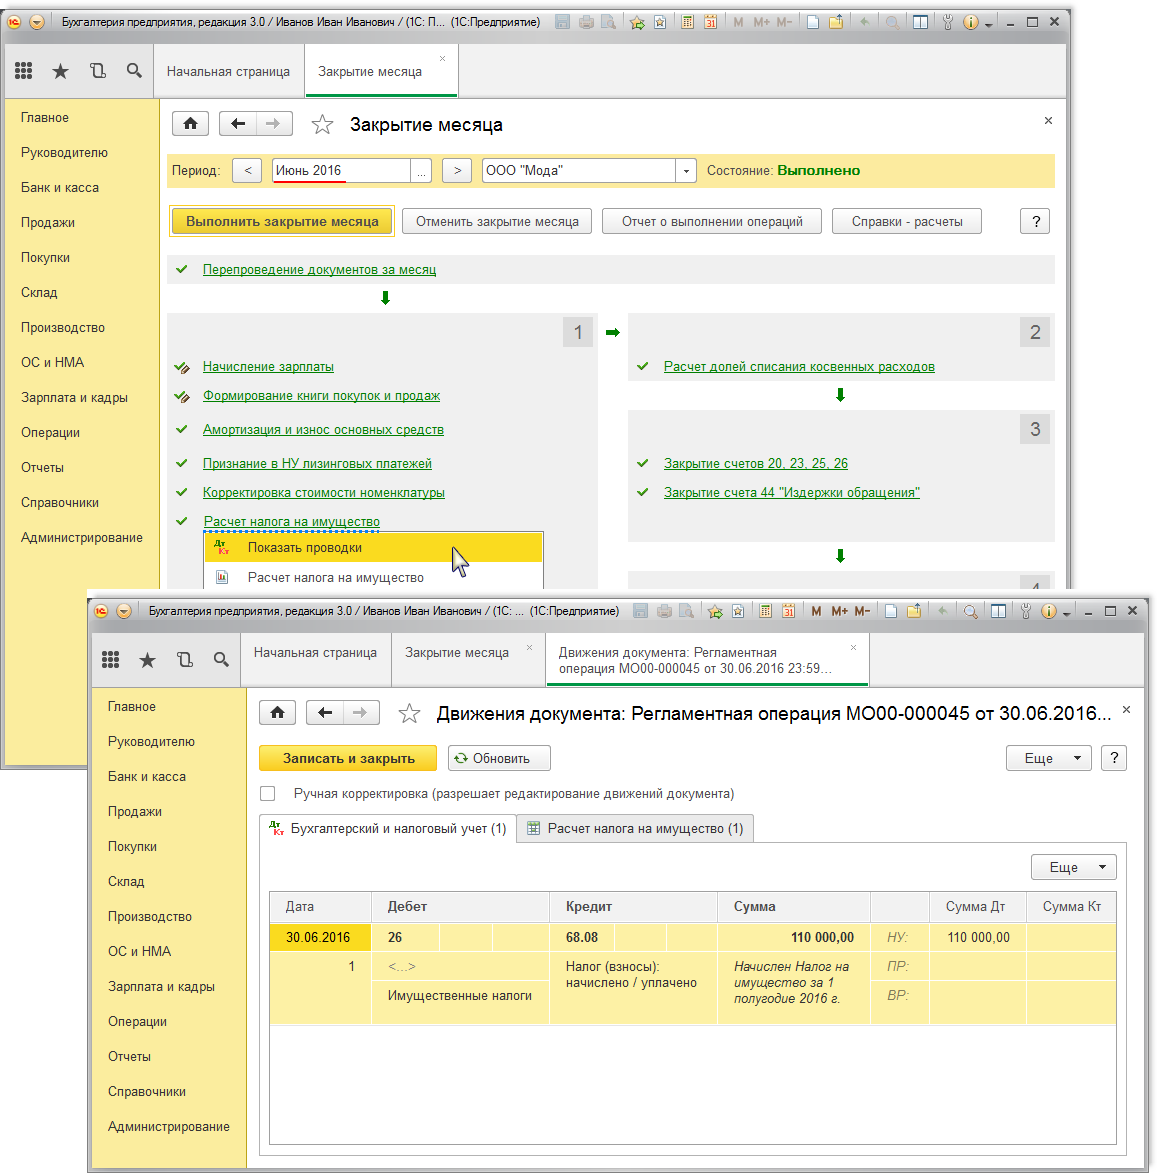Open sections menu grid icon in front window

pyautogui.click(x=111, y=659)
